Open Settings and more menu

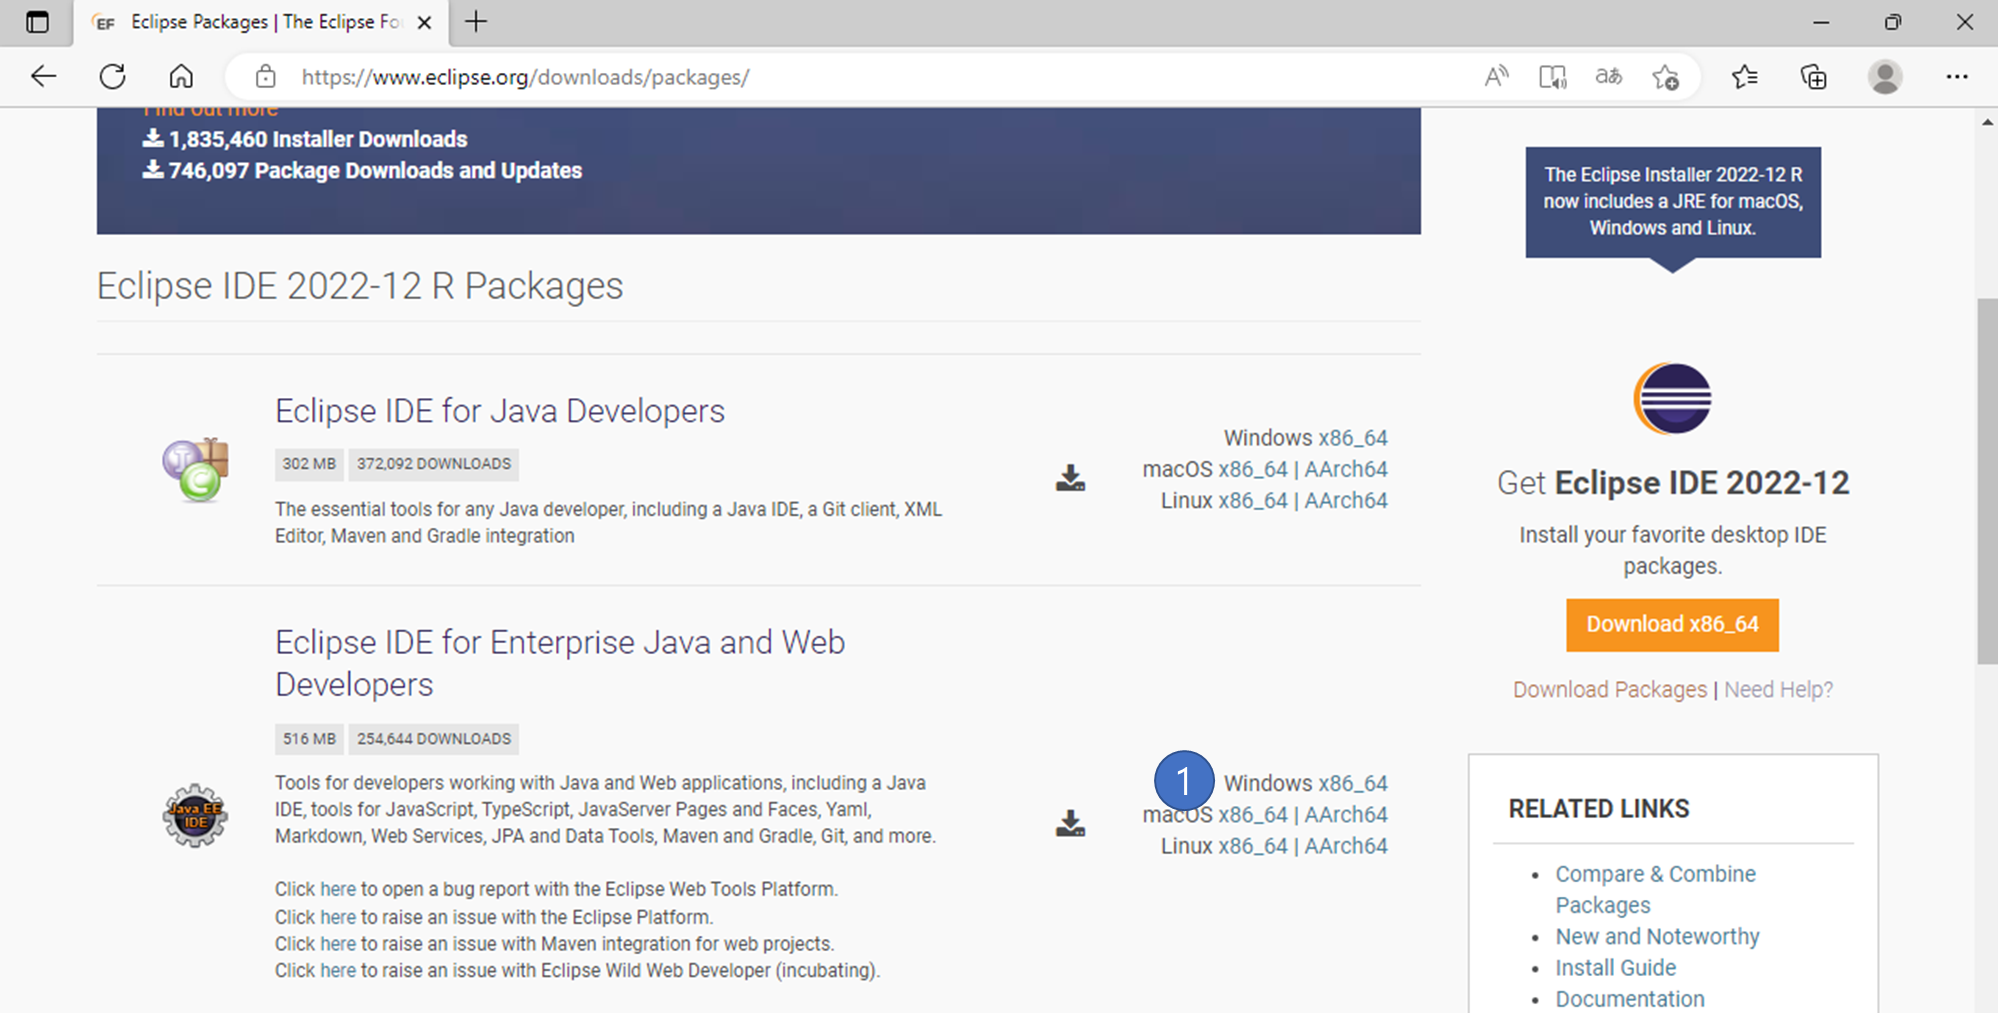coord(1957,77)
